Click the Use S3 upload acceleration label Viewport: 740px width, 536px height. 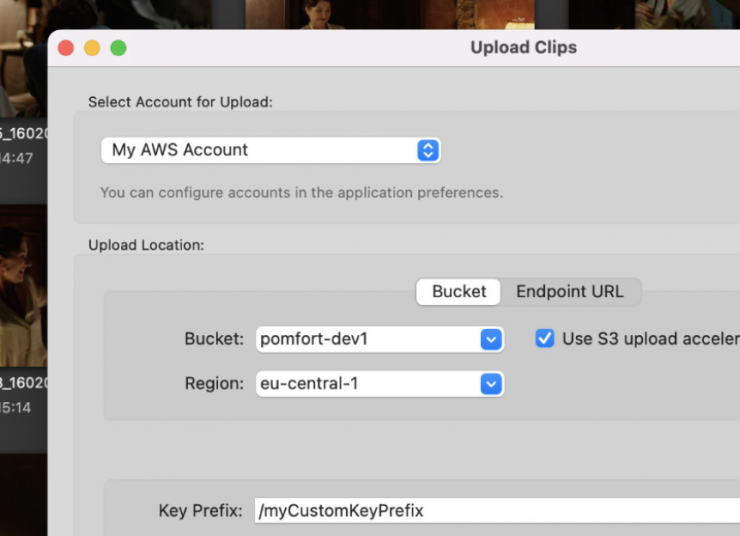pos(650,338)
